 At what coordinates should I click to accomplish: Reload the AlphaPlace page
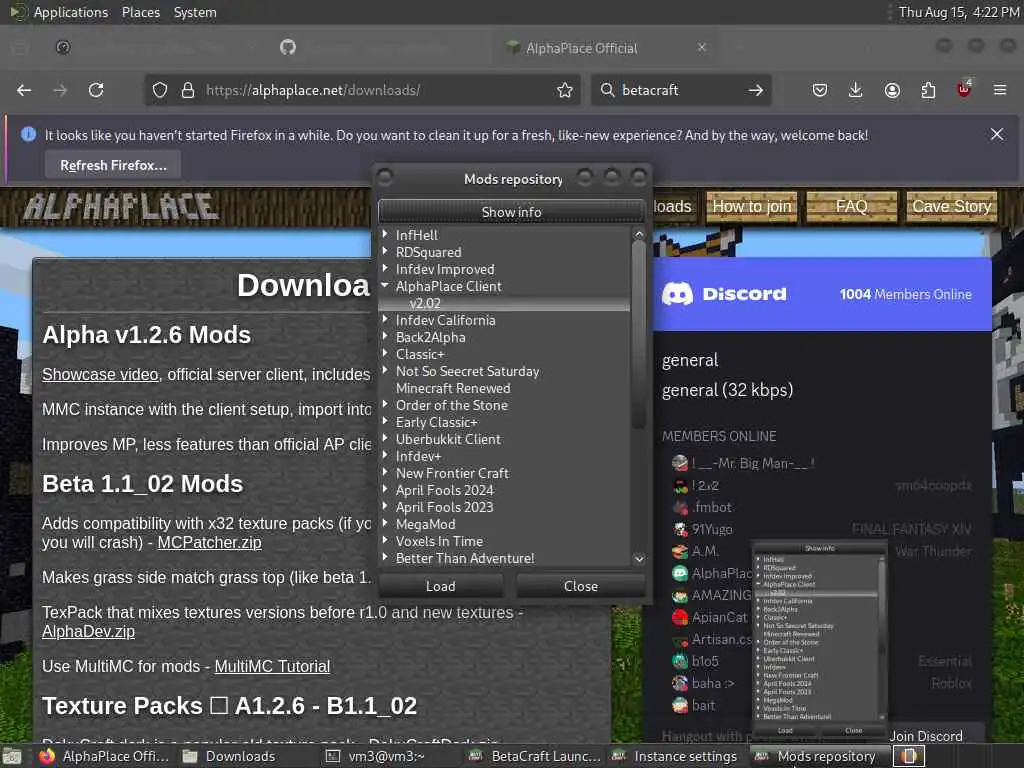[x=96, y=90]
